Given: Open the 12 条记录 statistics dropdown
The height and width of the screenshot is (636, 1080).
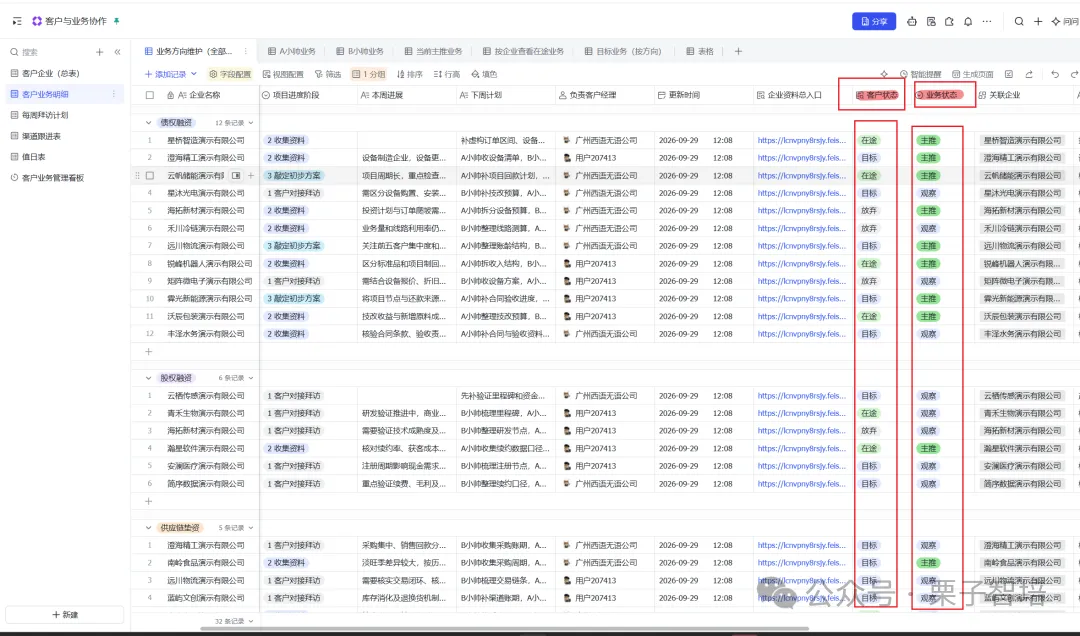Looking at the screenshot, I should coord(234,123).
